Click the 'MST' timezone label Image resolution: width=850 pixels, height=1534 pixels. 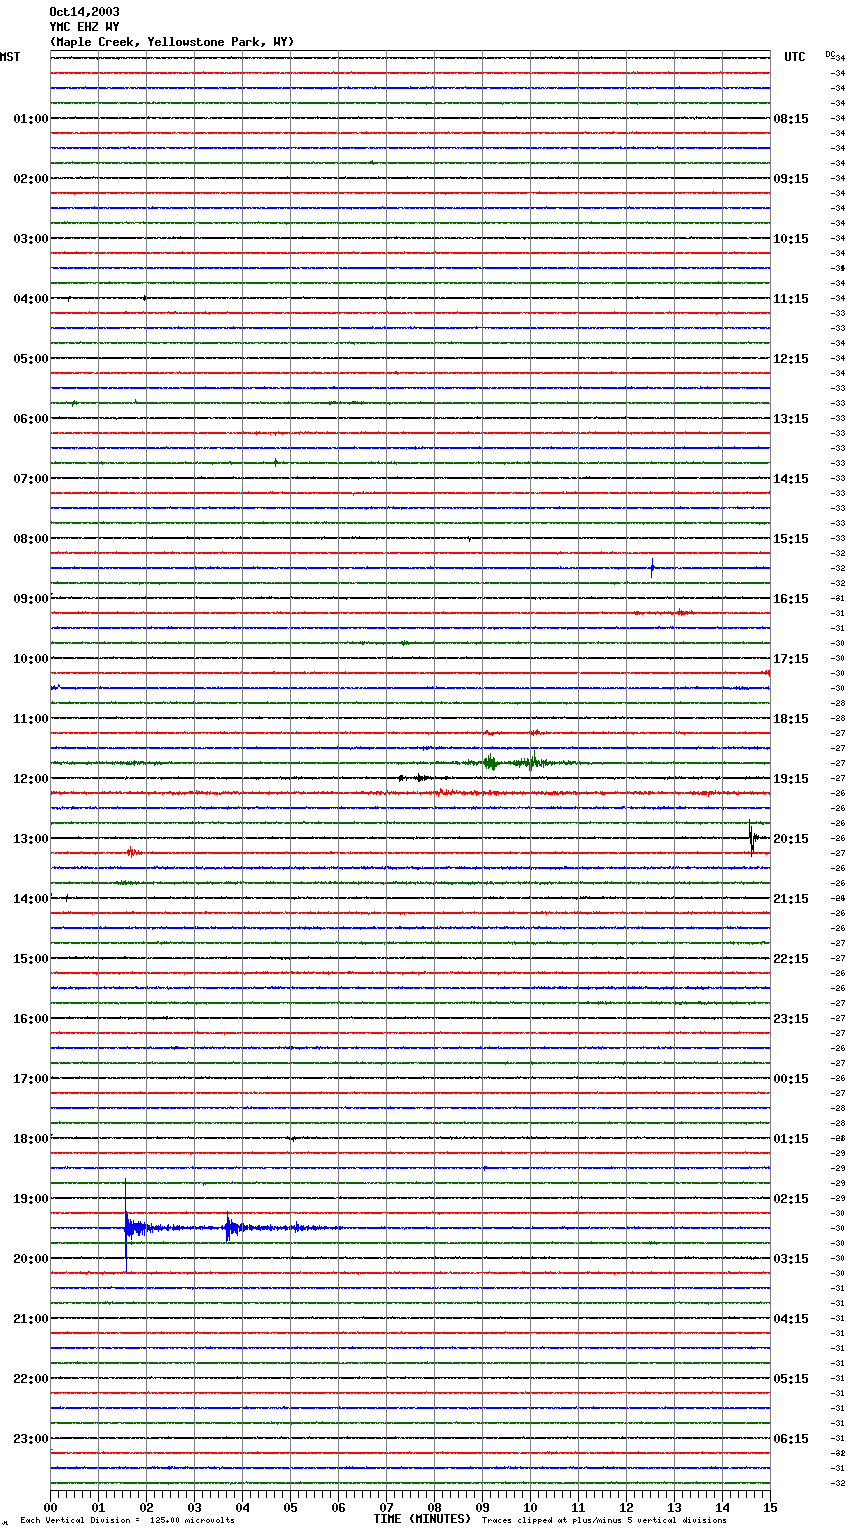(10, 57)
